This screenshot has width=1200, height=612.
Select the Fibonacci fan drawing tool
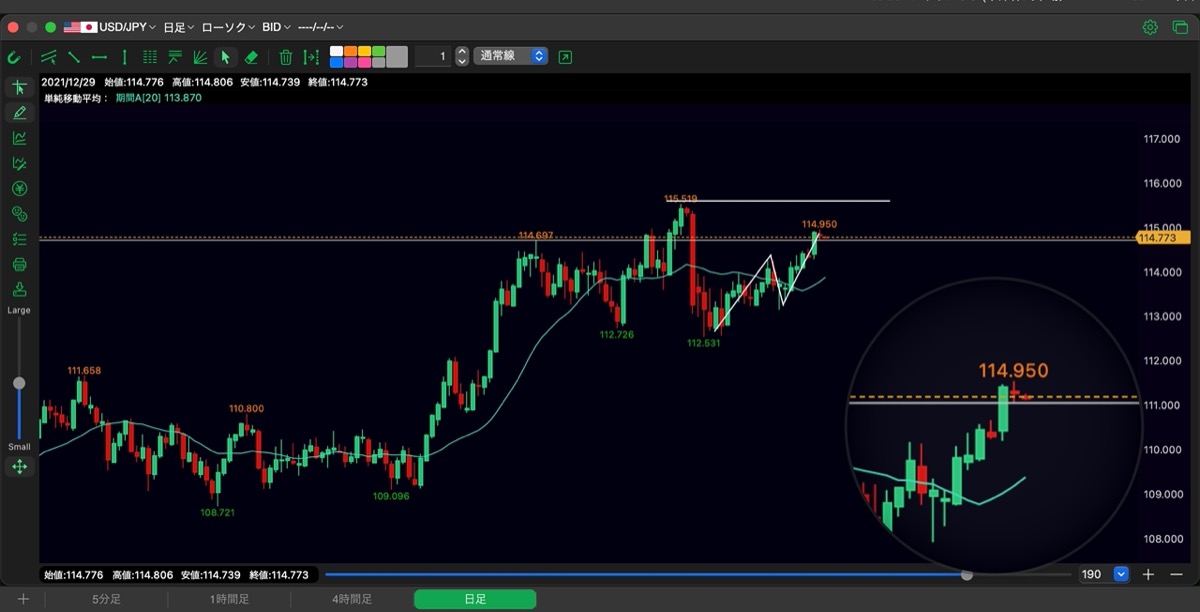(x=200, y=57)
